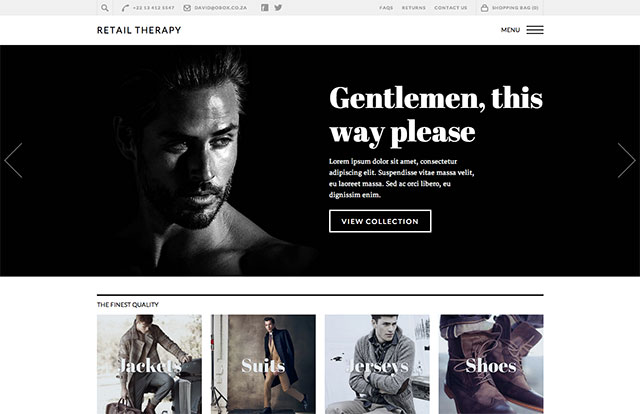Open the Facebook social icon
The image size is (640, 414).
[x=265, y=7]
